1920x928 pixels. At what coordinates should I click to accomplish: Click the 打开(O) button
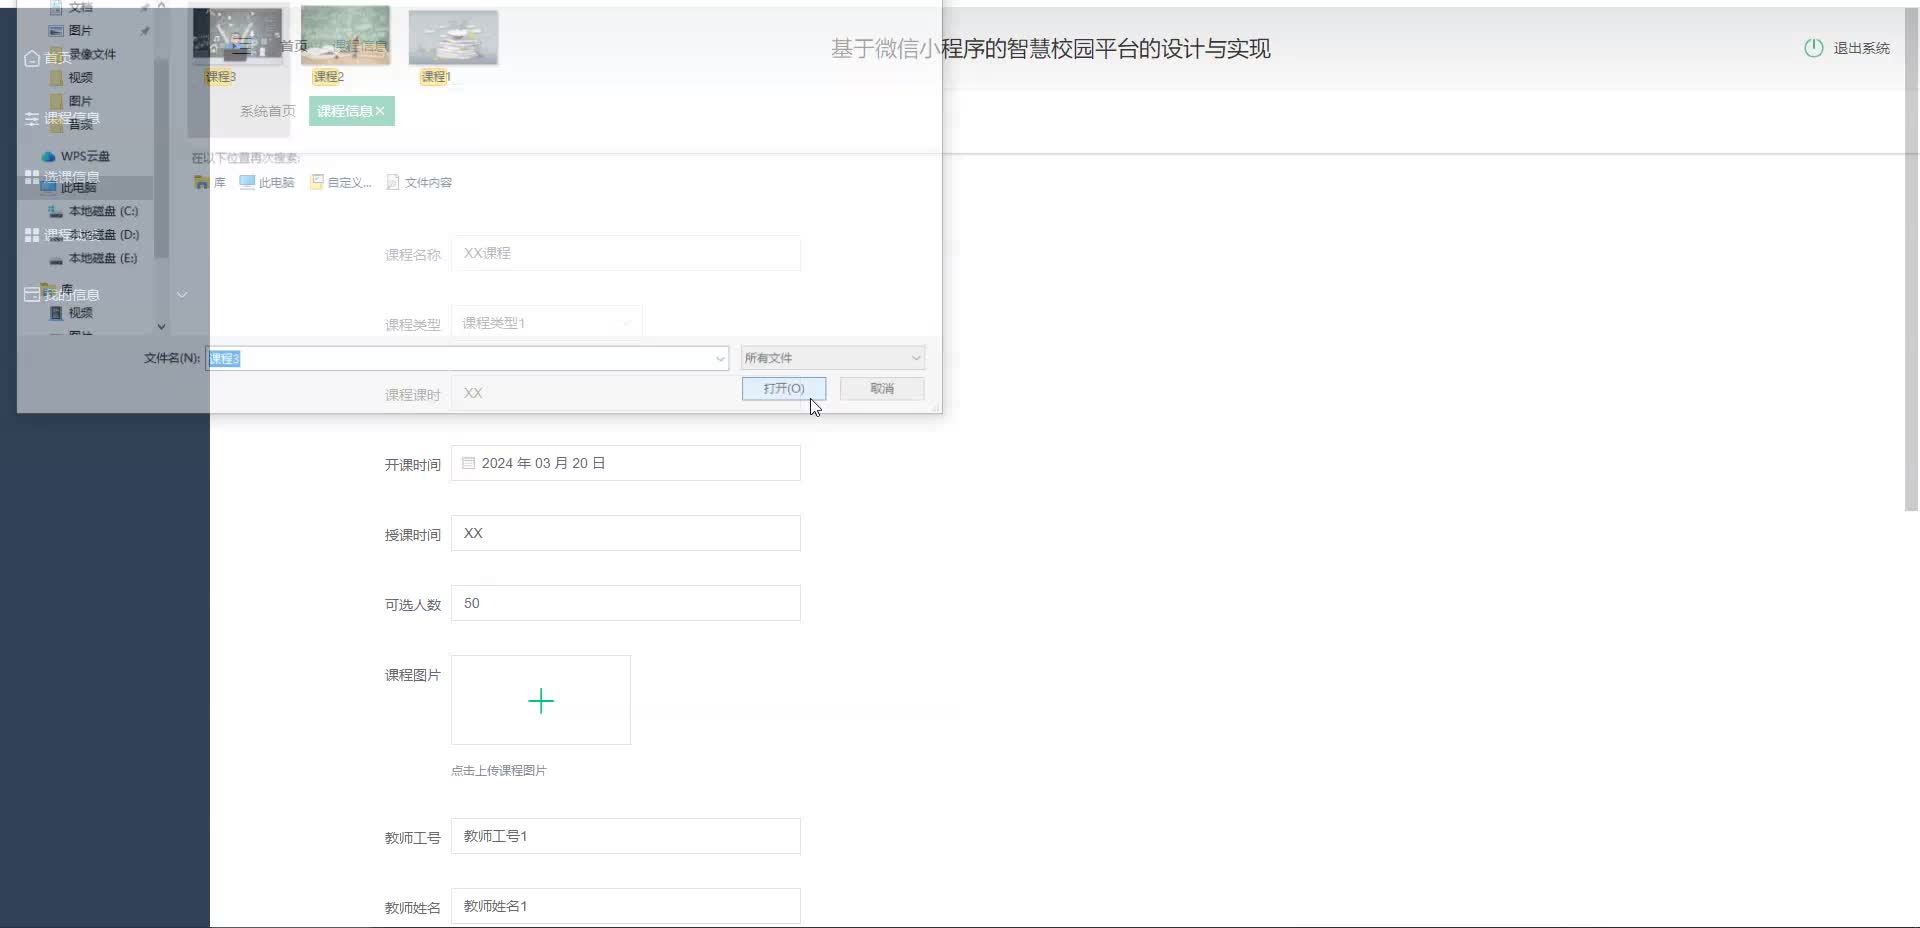(784, 389)
